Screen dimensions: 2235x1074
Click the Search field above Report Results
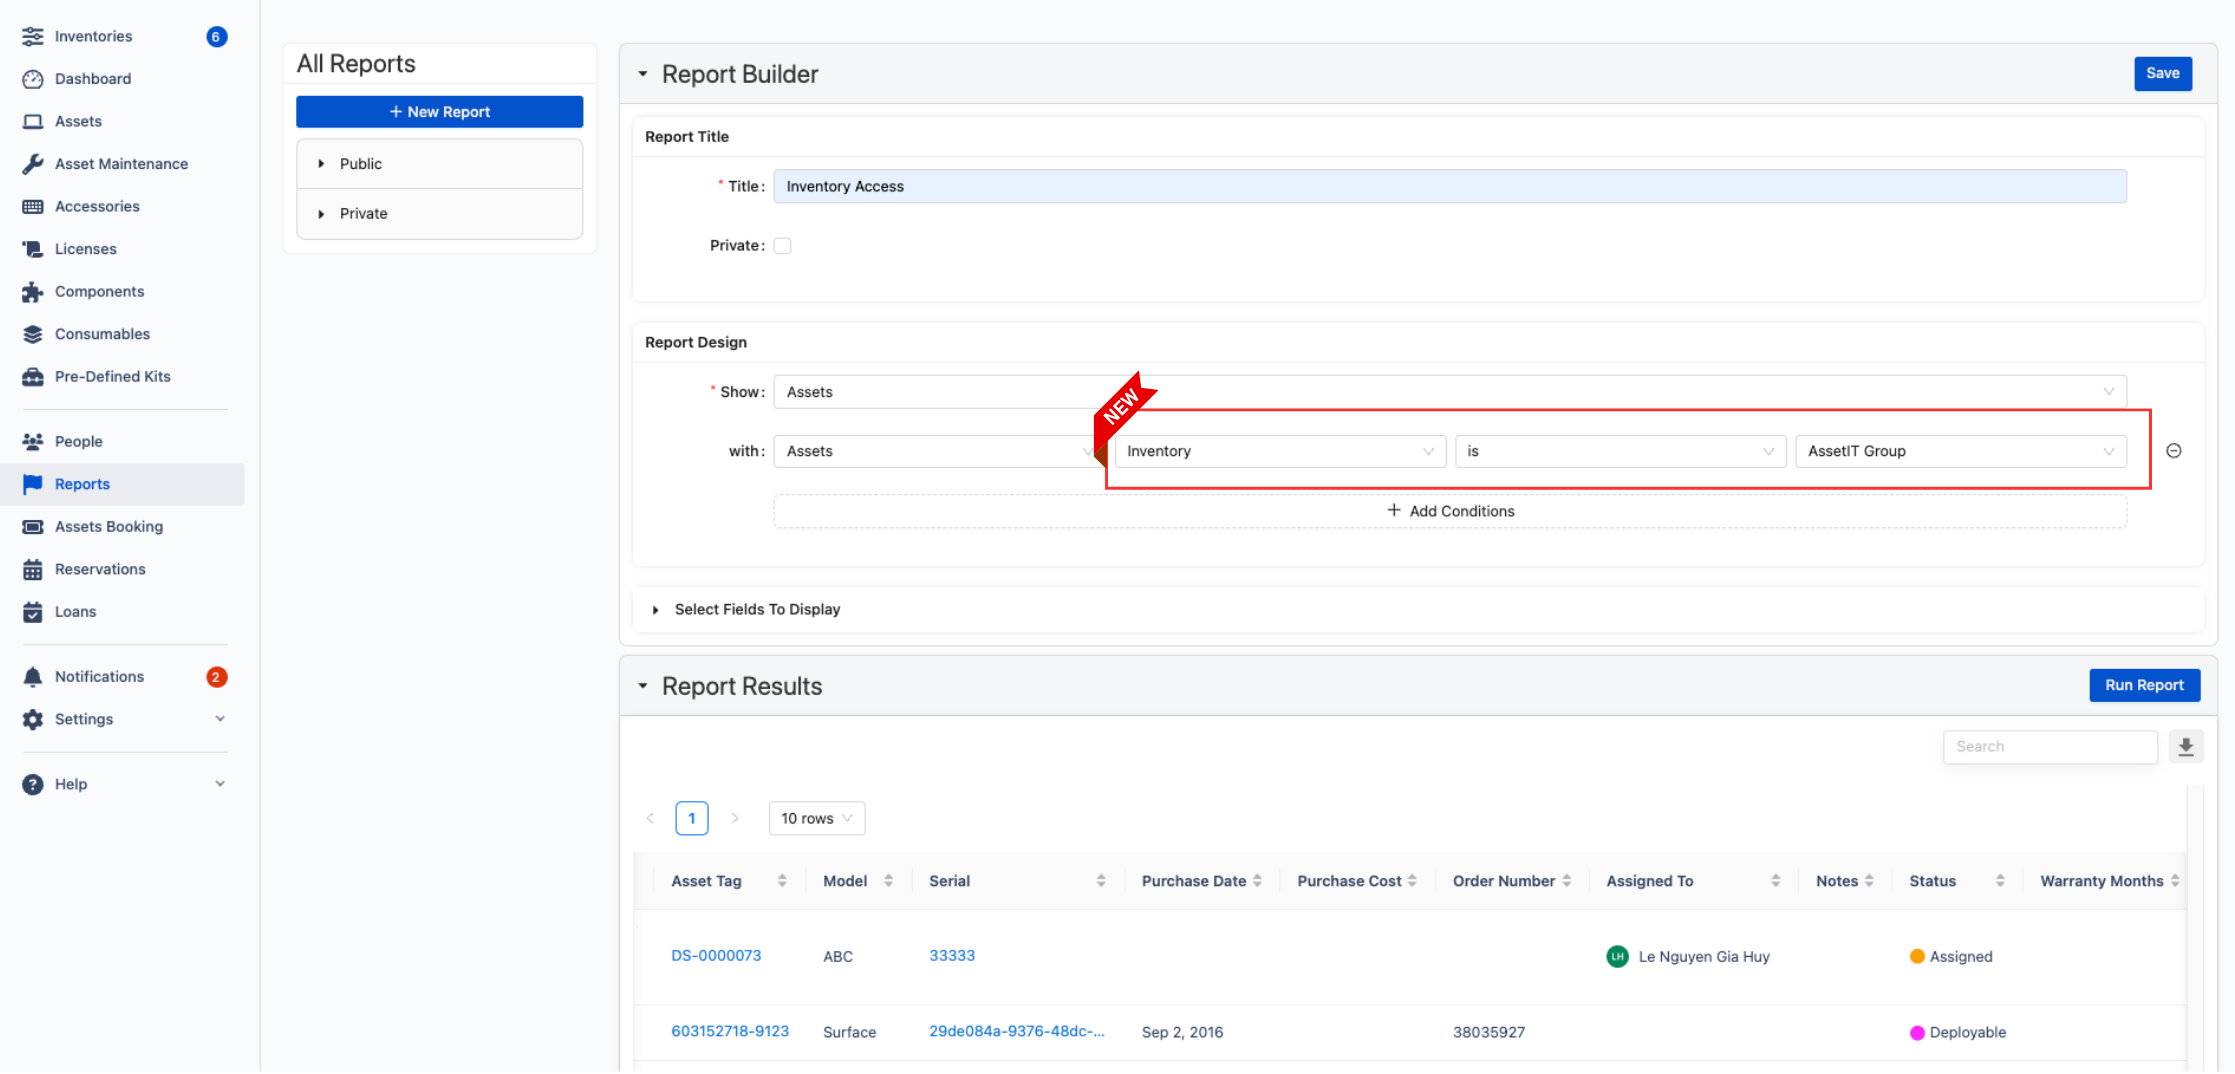[2049, 746]
